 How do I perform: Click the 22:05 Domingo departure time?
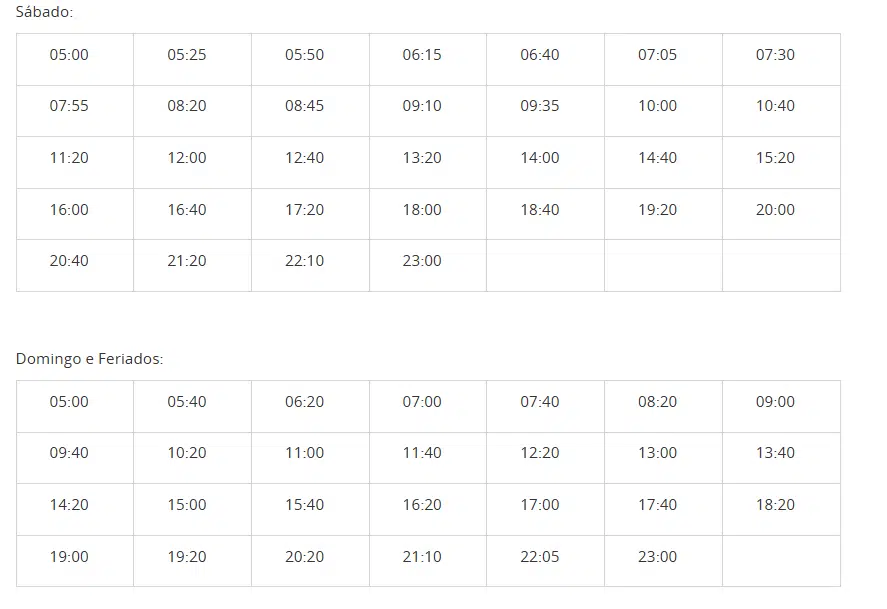point(540,557)
